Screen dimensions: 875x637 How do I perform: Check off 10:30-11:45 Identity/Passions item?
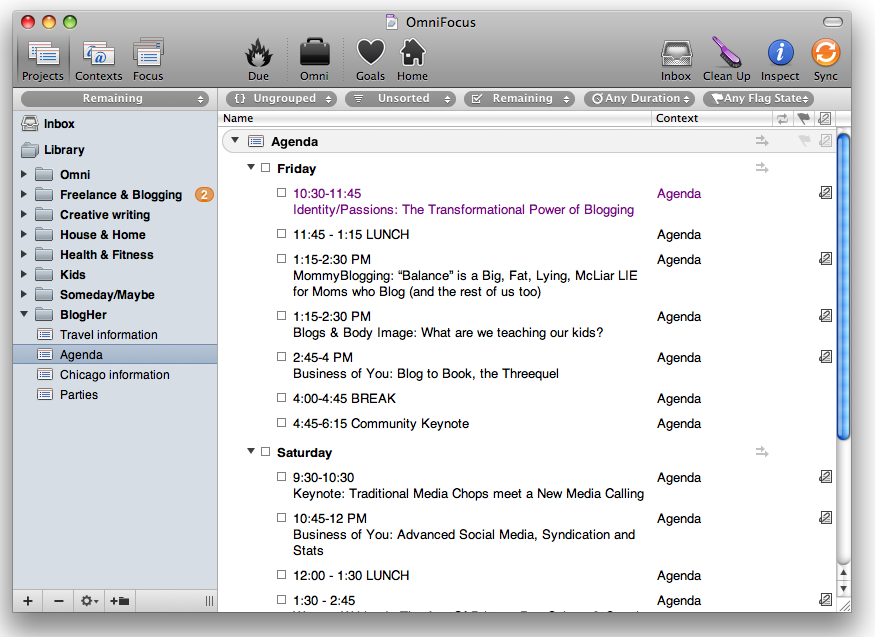point(281,193)
